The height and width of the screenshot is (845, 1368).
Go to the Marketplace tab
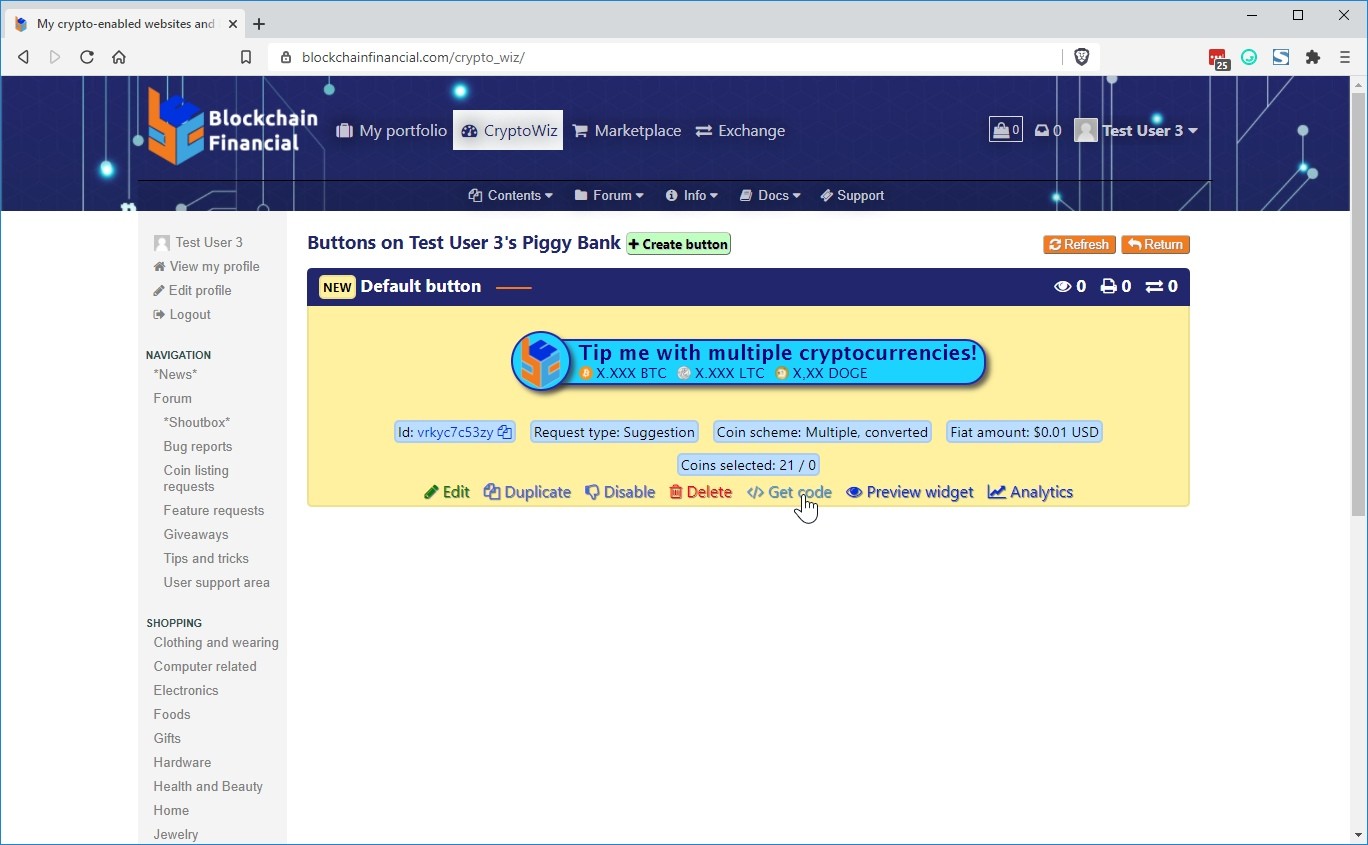coord(626,130)
